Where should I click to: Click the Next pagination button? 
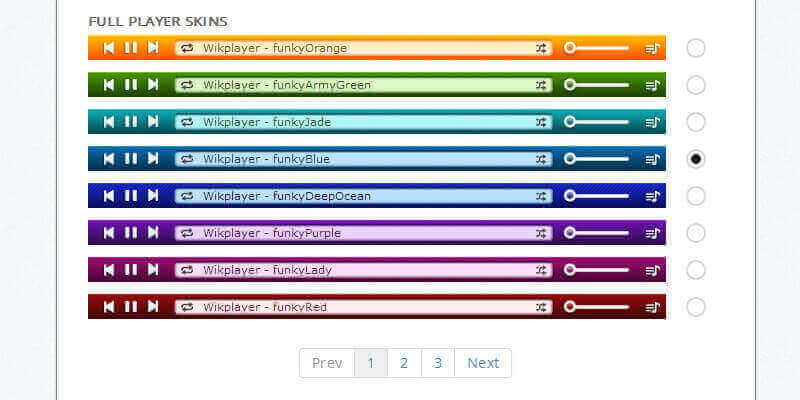pos(483,363)
